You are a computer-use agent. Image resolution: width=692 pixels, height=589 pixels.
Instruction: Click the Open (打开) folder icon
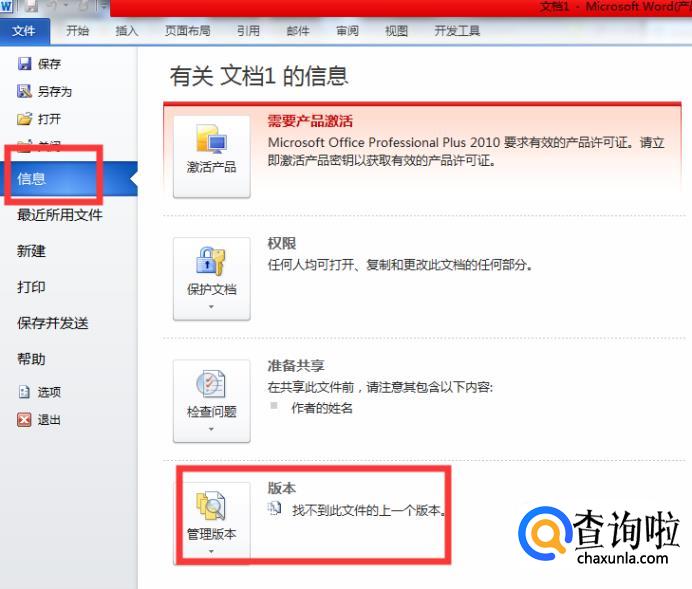pyautogui.click(x=25, y=119)
